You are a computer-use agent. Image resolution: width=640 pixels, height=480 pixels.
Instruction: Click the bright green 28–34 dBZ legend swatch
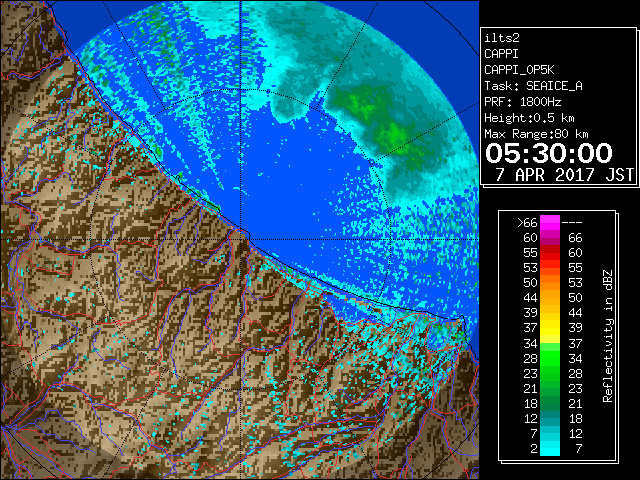pyautogui.click(x=550, y=358)
